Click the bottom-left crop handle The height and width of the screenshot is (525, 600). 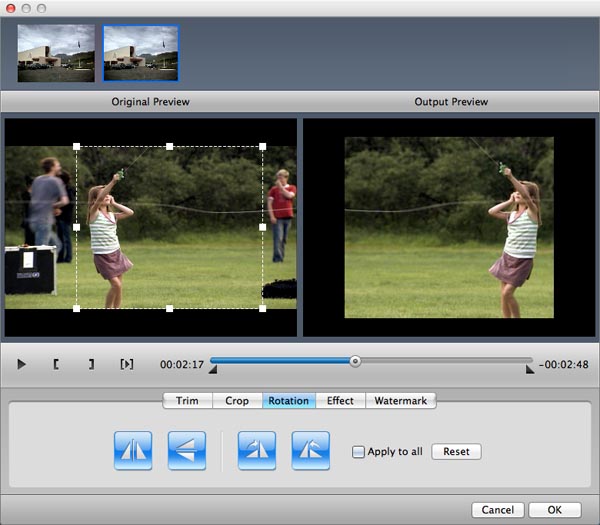point(77,308)
